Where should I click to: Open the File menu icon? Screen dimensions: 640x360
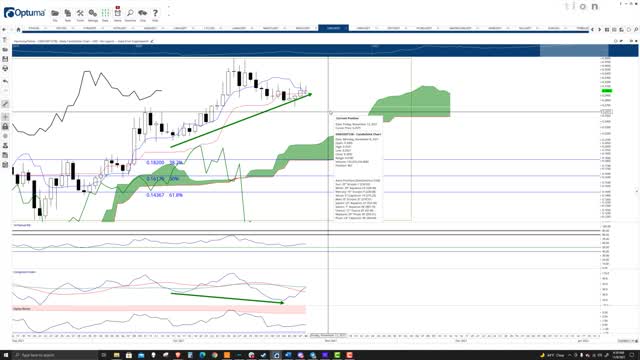click(x=55, y=13)
